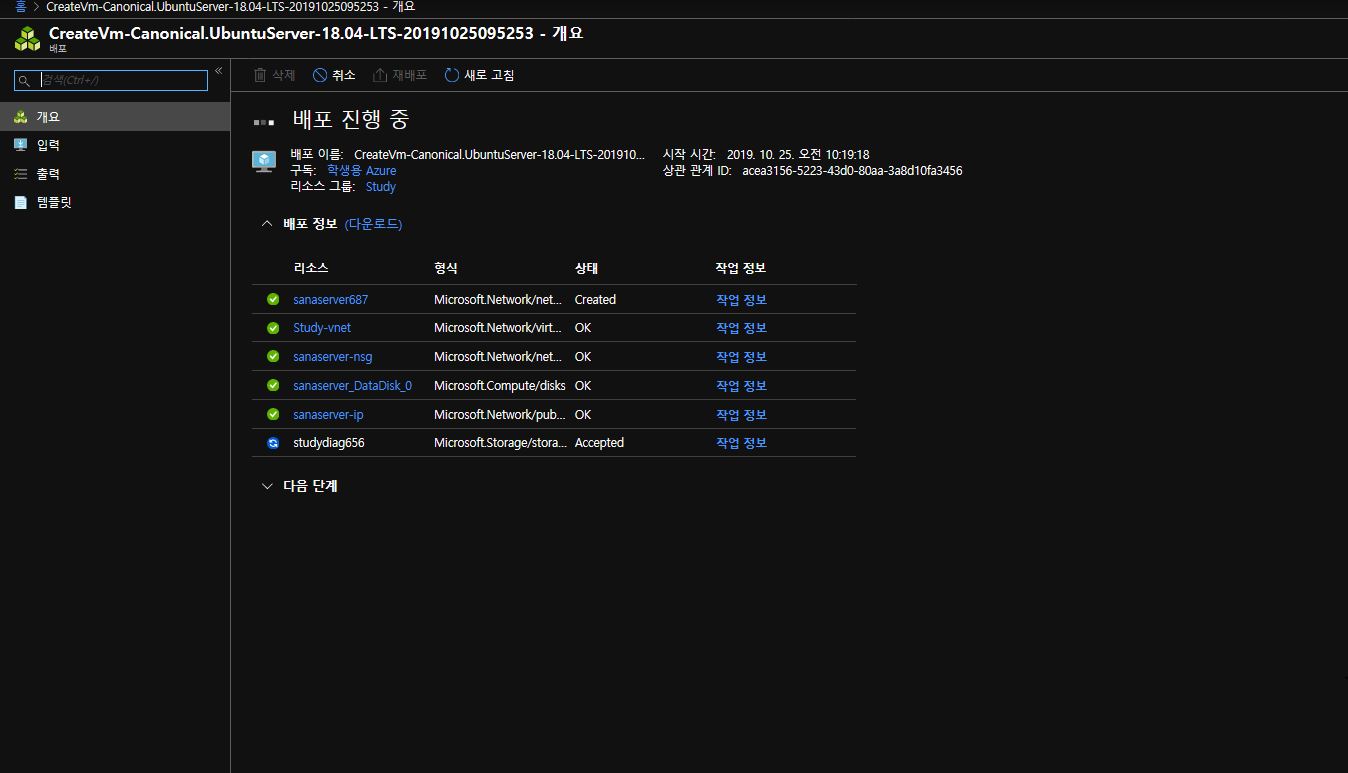The image size is (1348, 773).
Task: Click the 홈 breadcrumb link
Action: tap(20, 6)
